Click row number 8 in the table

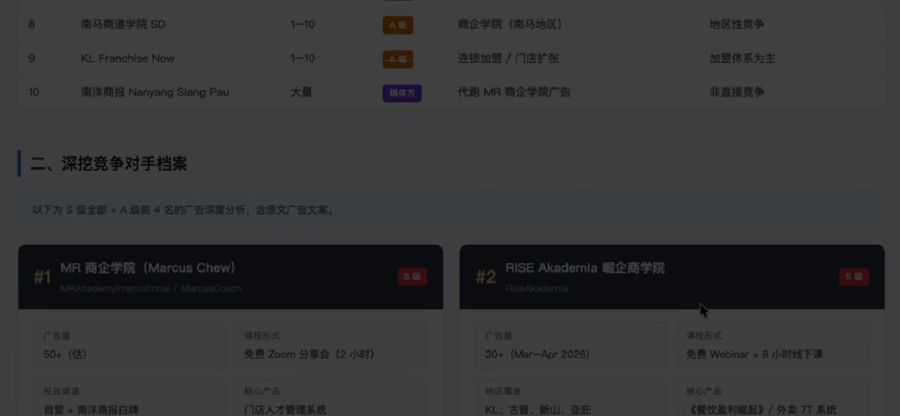tap(32, 25)
